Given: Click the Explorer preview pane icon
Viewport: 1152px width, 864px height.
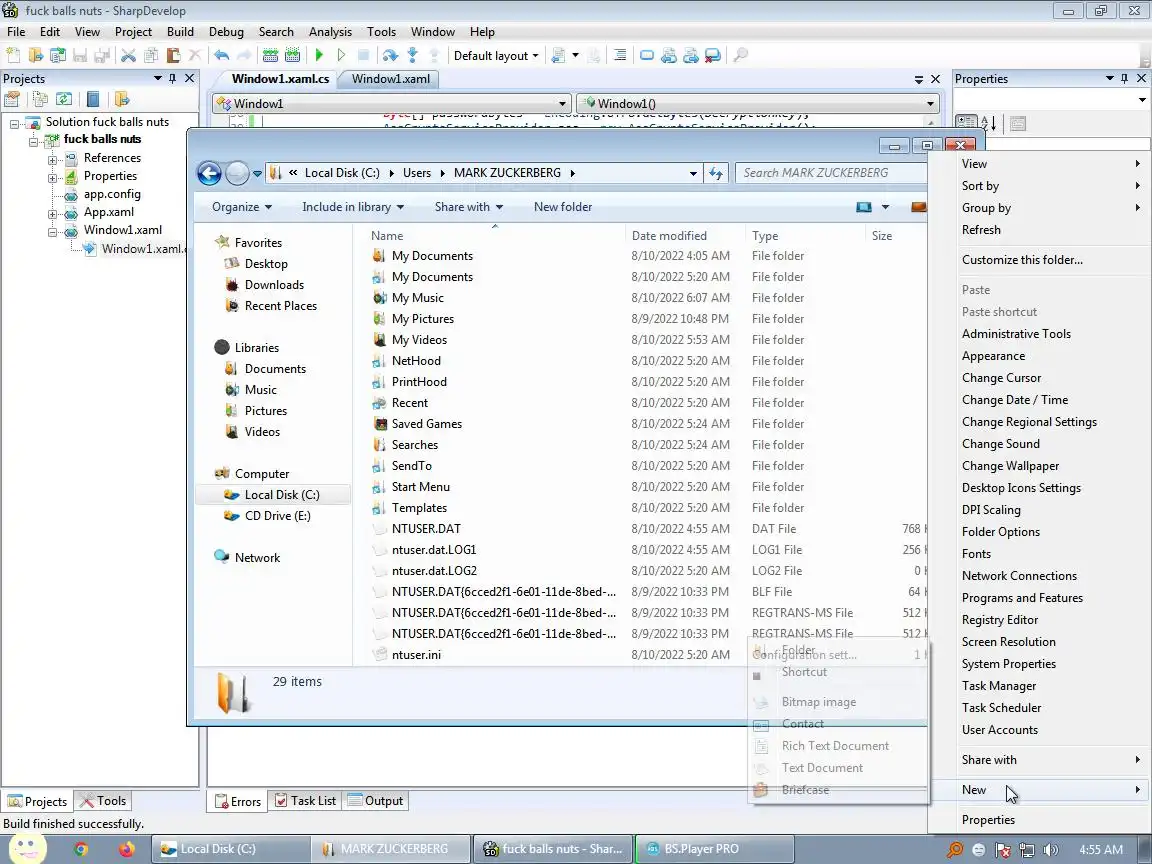Looking at the screenshot, I should tap(918, 207).
